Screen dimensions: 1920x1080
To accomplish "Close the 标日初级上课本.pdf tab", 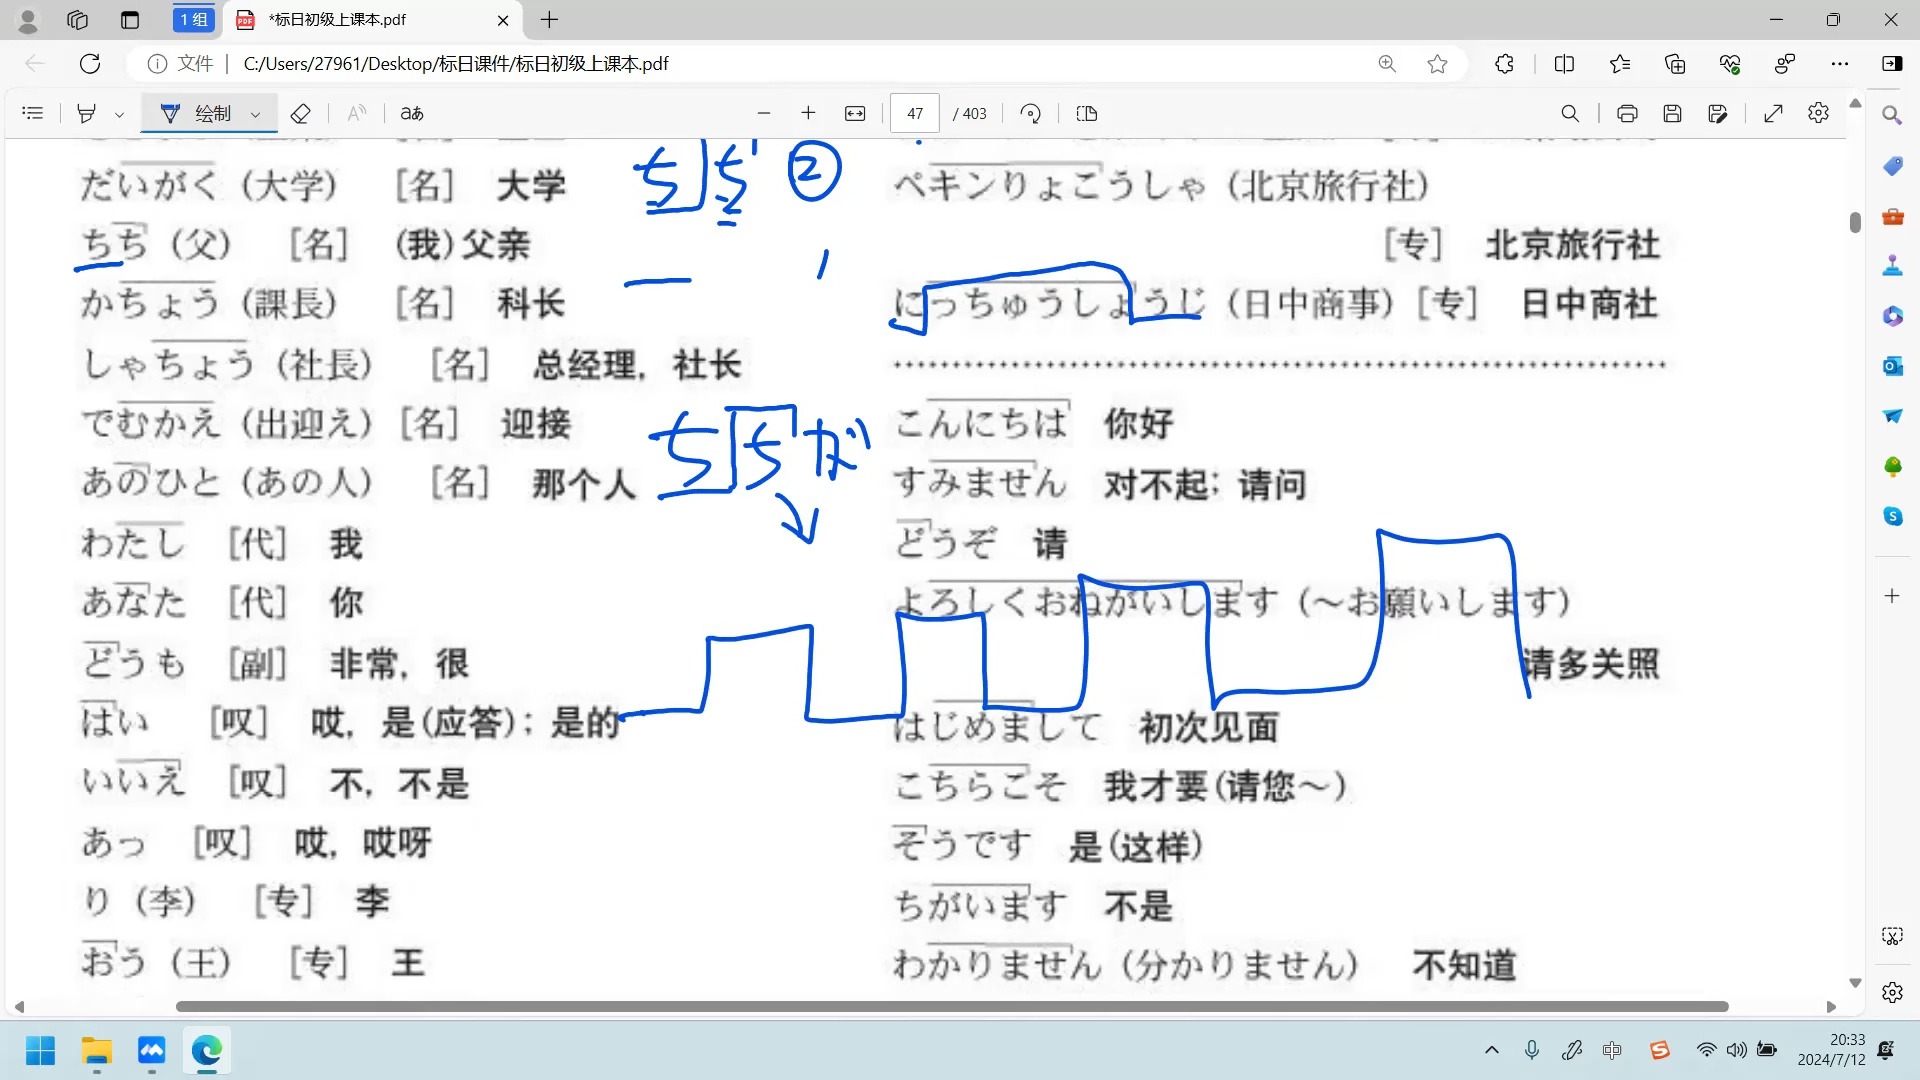I will click(x=503, y=20).
